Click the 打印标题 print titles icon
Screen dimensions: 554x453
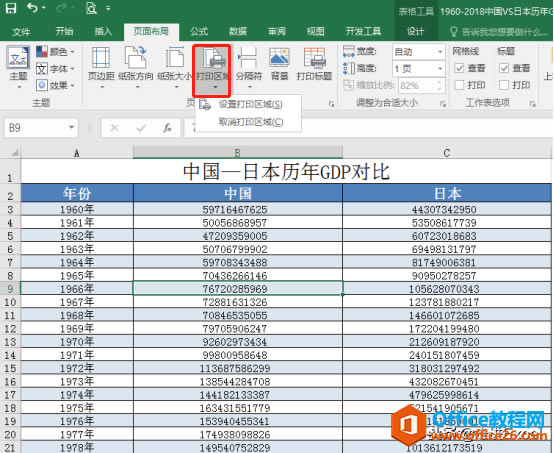point(314,58)
